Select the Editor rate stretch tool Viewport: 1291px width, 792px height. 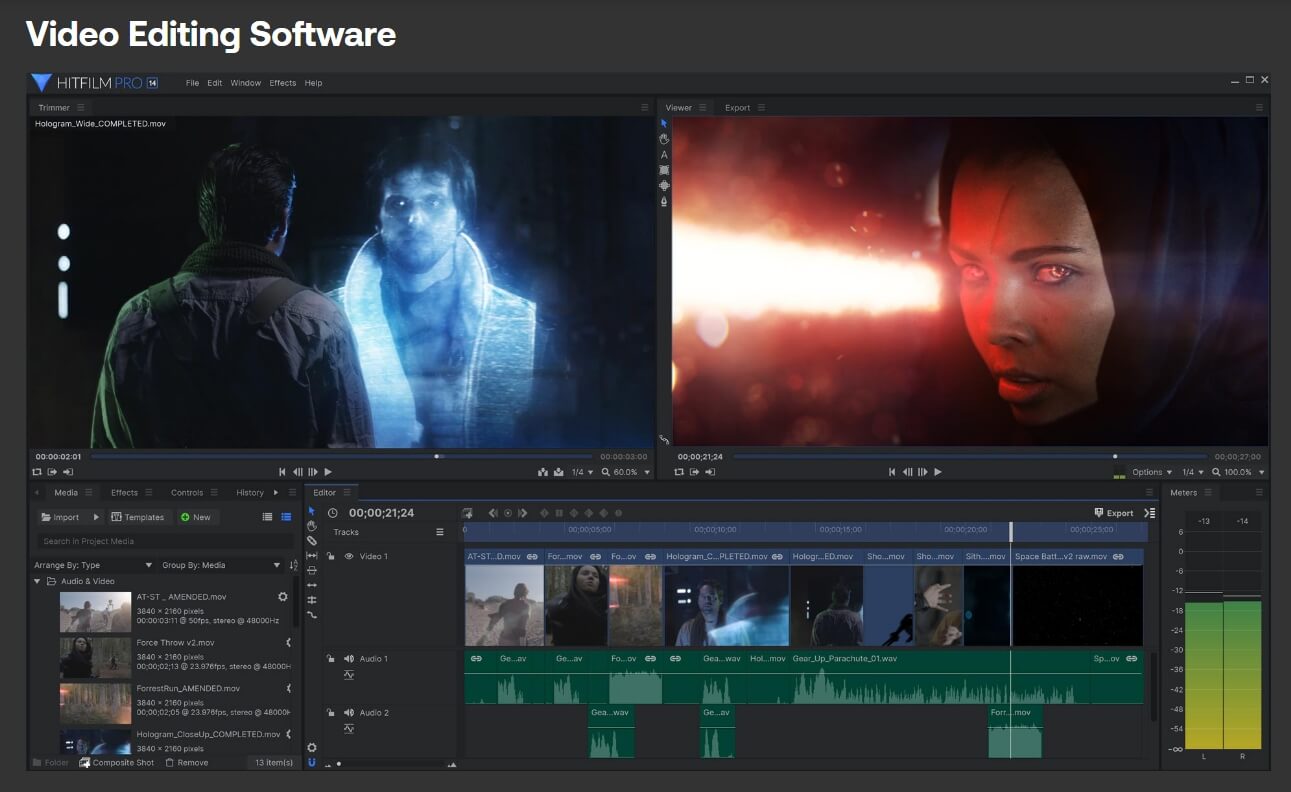pyautogui.click(x=312, y=615)
